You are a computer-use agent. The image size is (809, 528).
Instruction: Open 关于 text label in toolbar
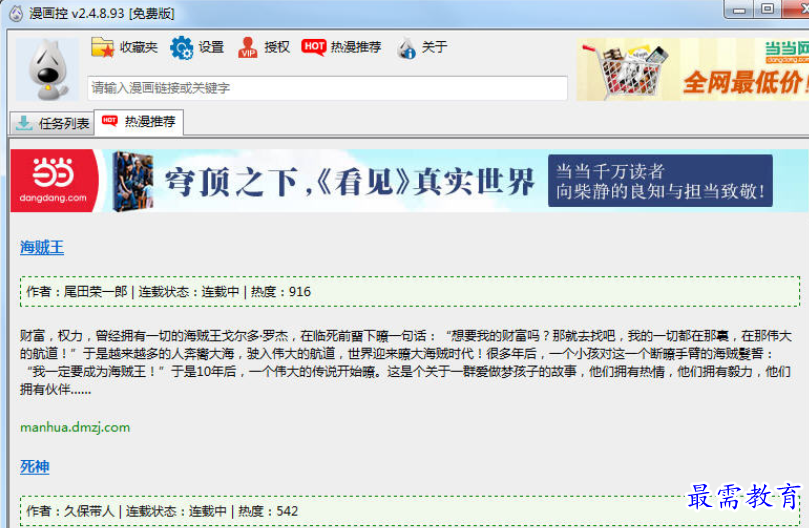[x=434, y=47]
